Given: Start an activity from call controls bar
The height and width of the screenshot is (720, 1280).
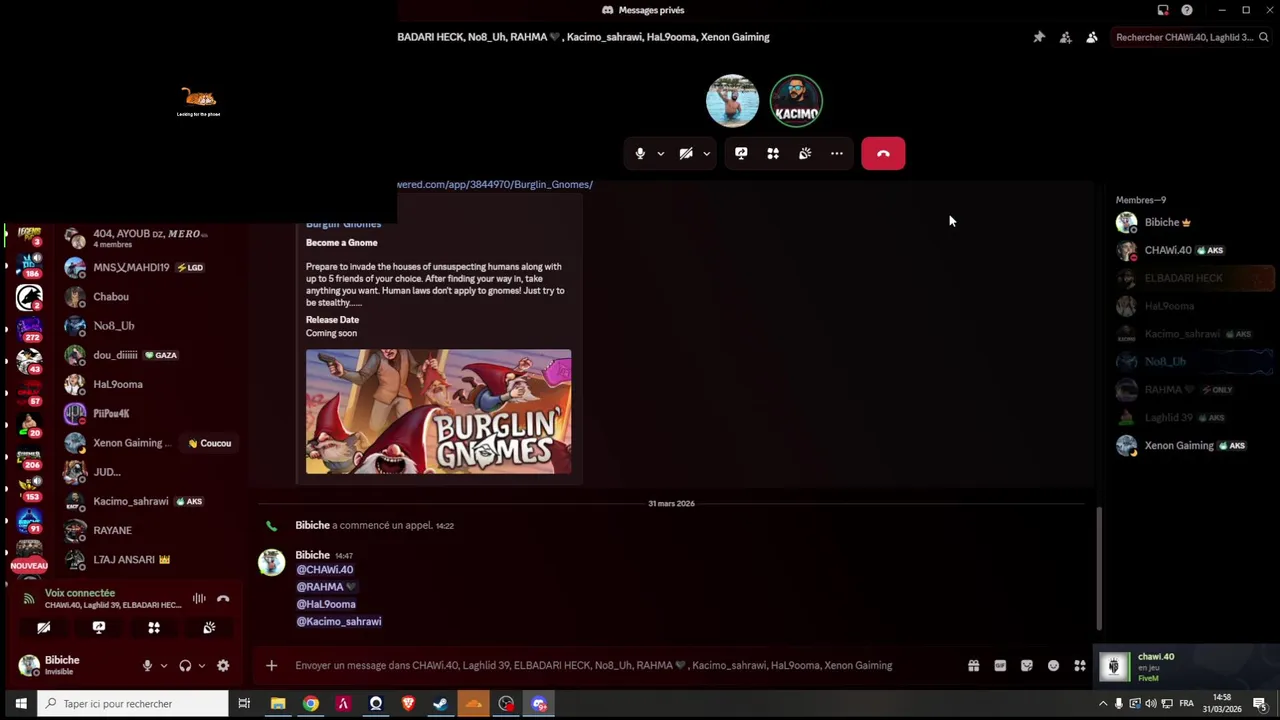Looking at the screenshot, I should click(773, 154).
